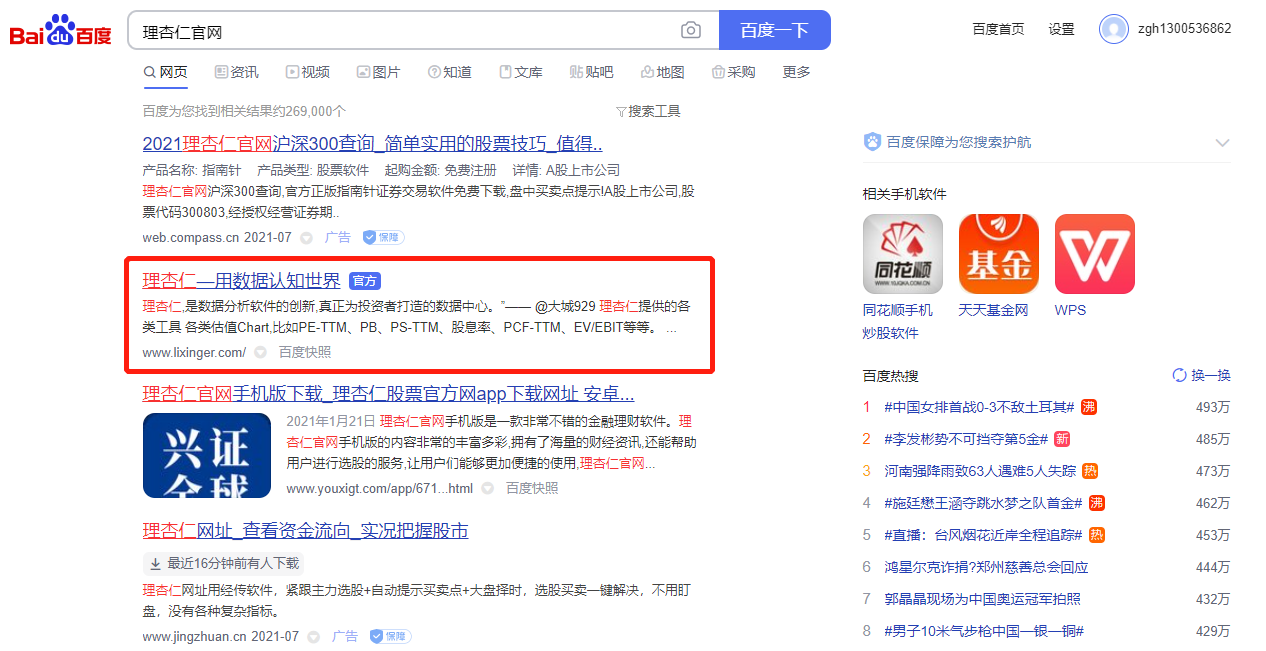
Task: Open 搜索工具 filter
Action: (648, 111)
